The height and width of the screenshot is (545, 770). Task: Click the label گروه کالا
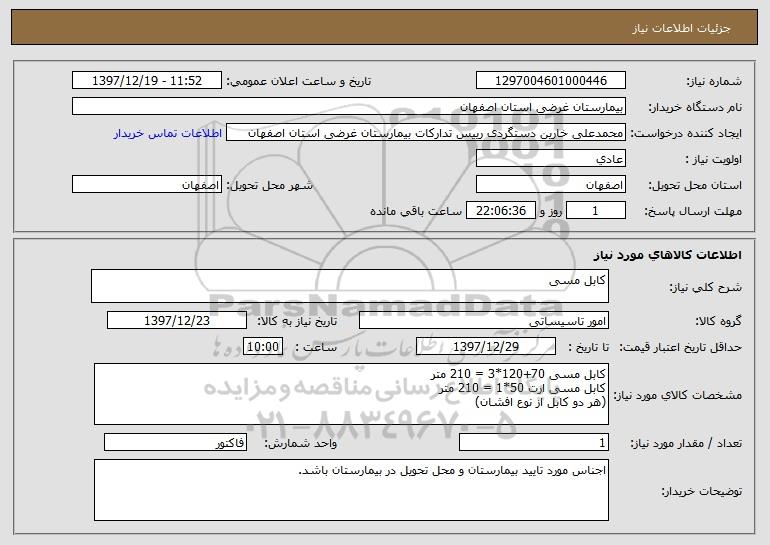(x=719, y=321)
